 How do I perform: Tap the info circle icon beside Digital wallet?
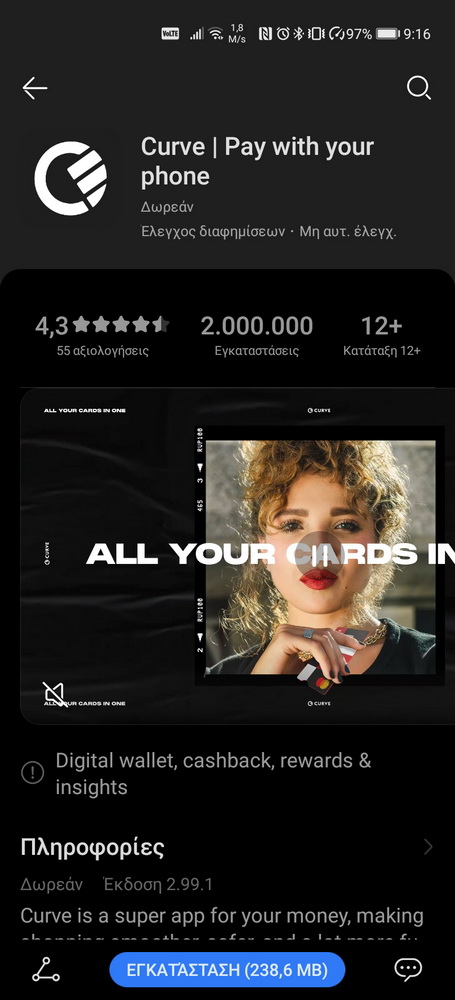point(33,772)
